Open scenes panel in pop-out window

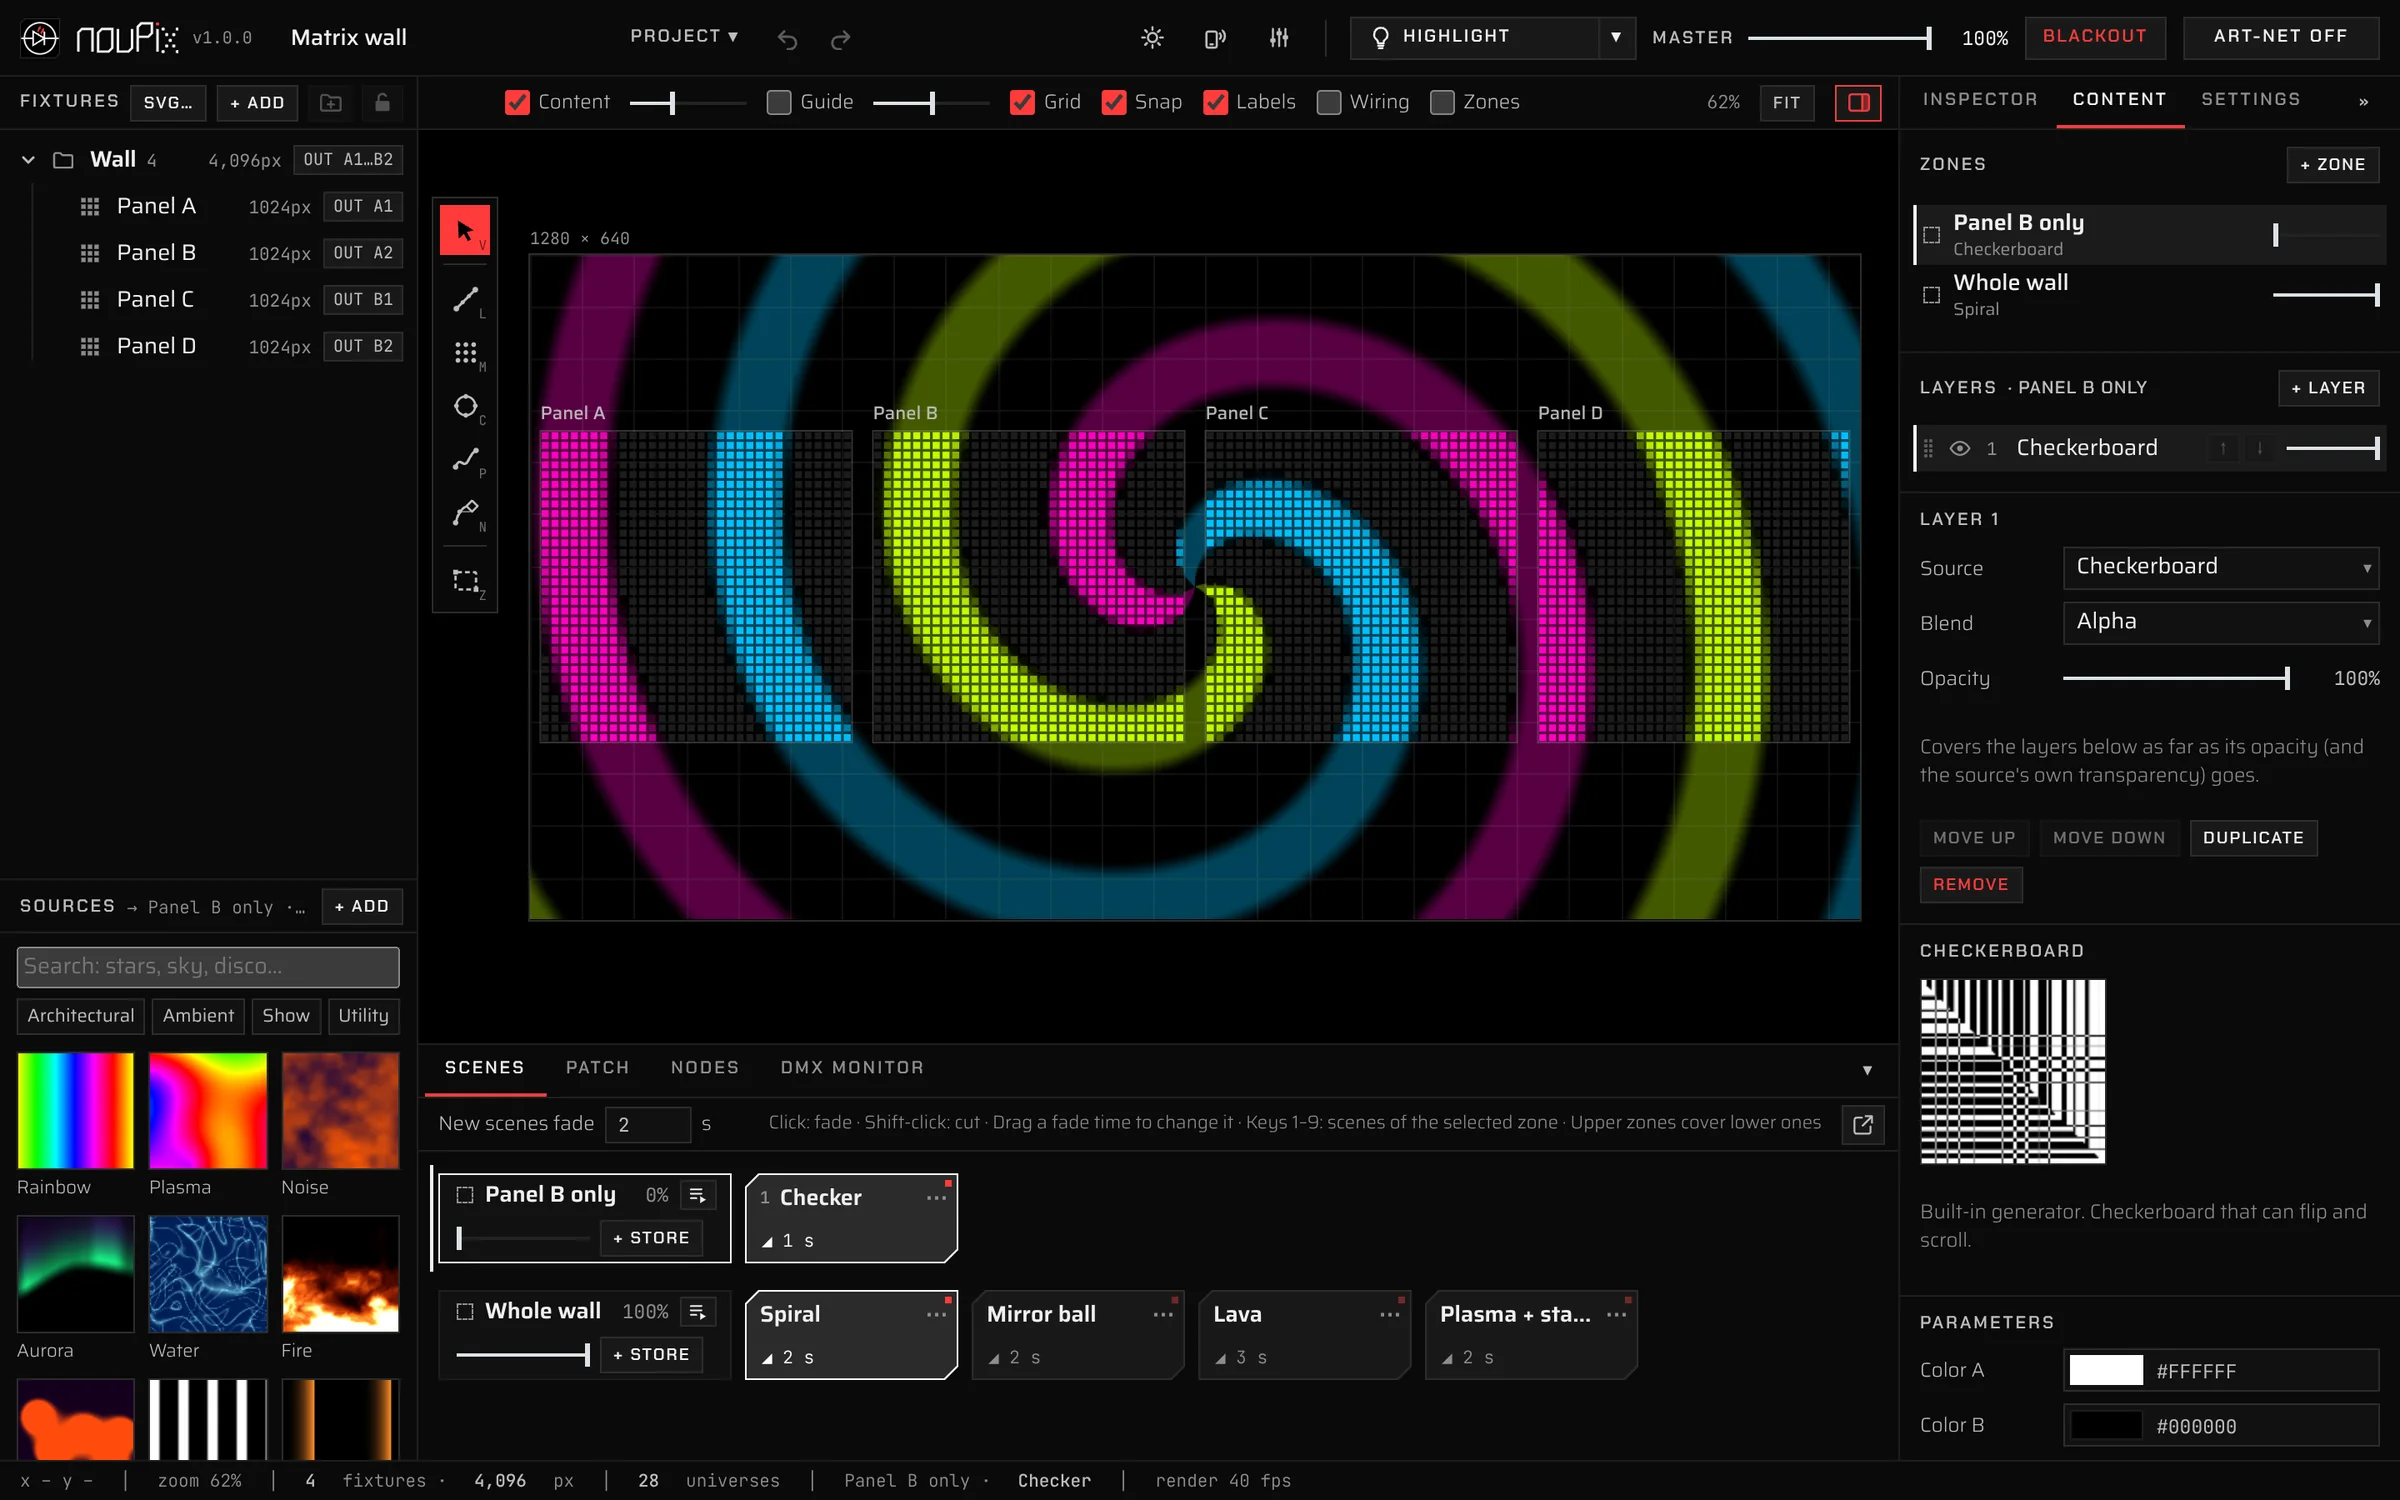pyautogui.click(x=1863, y=1124)
